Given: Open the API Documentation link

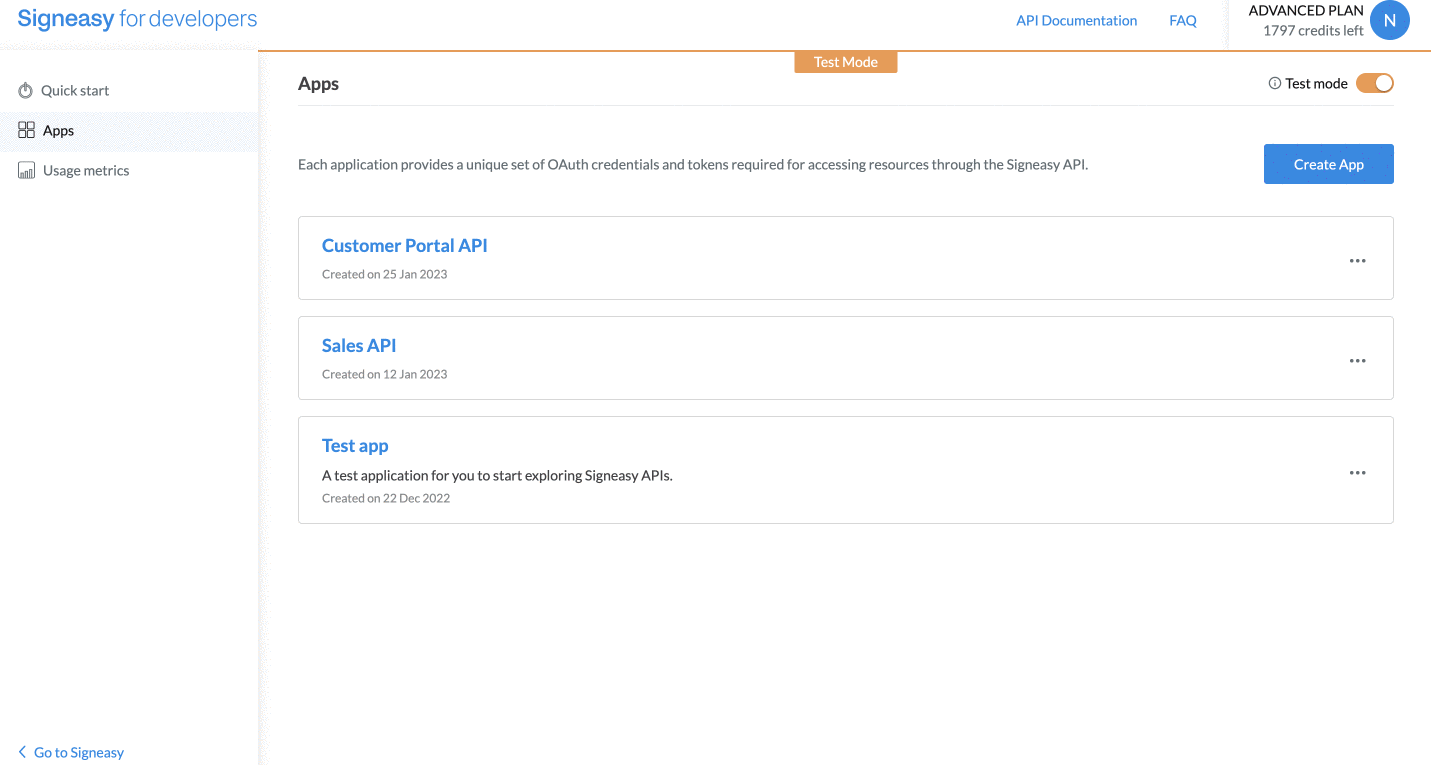Looking at the screenshot, I should click(x=1076, y=20).
